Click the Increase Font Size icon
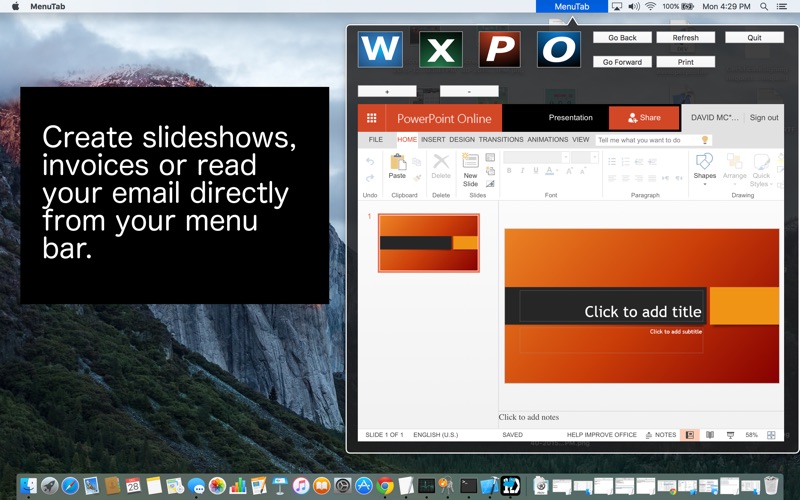Viewport: 800px width, 500px height. coord(569,170)
